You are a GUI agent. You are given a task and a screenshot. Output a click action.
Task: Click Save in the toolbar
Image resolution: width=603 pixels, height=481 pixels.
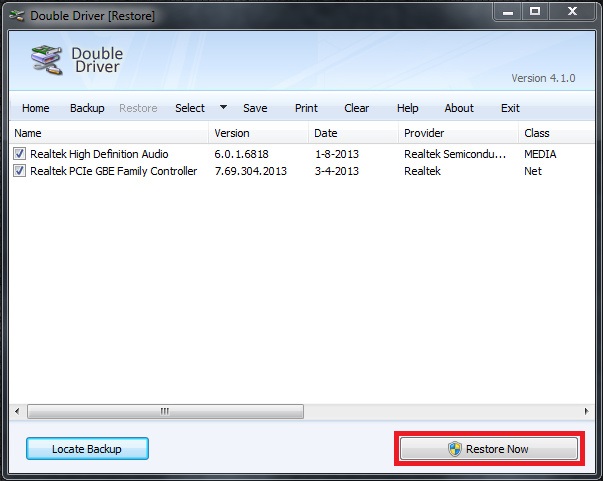pos(255,108)
